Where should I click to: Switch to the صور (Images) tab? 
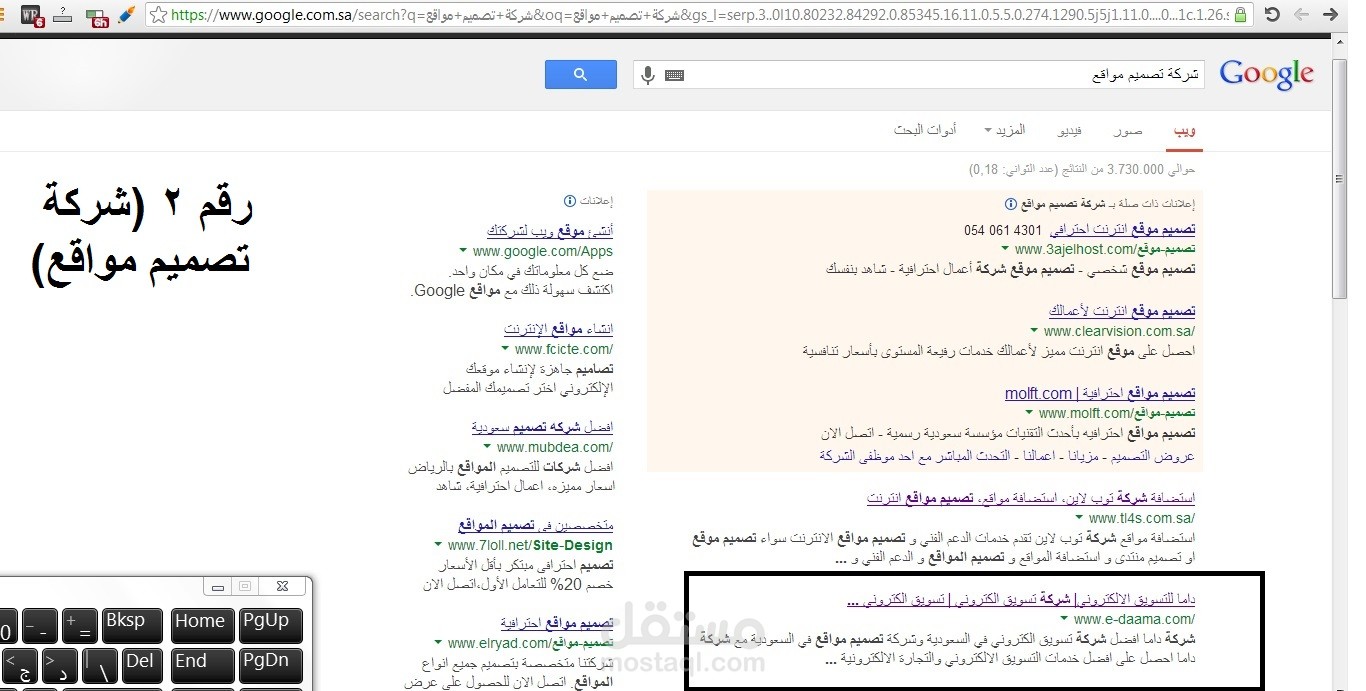pyautogui.click(x=1129, y=131)
